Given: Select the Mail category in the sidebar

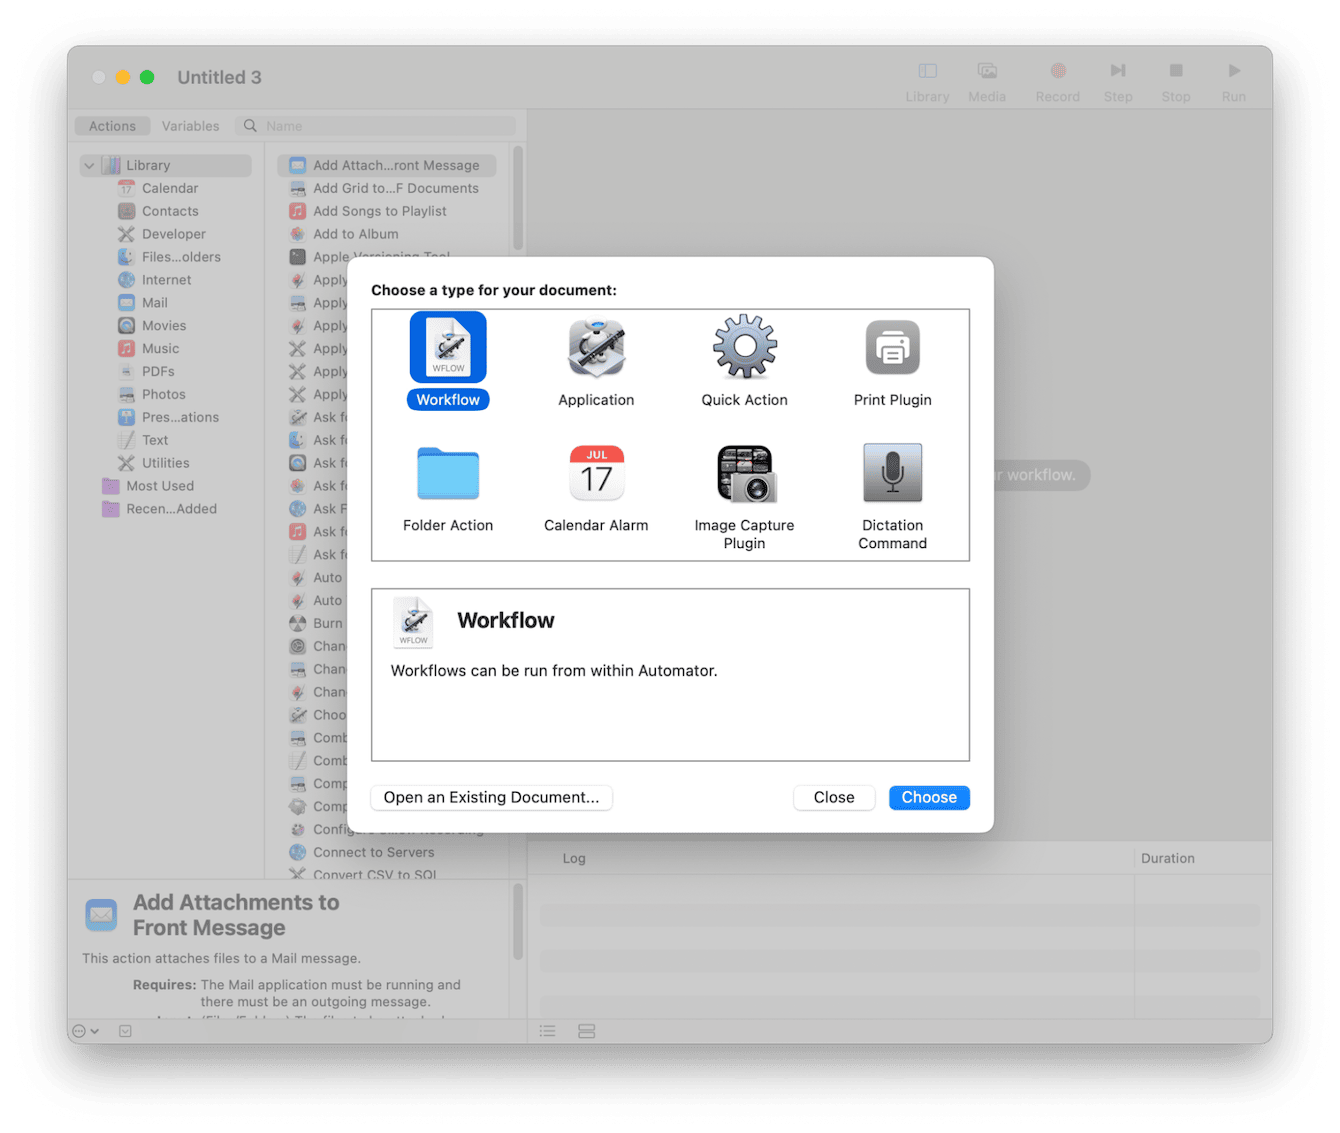Looking at the screenshot, I should (156, 302).
